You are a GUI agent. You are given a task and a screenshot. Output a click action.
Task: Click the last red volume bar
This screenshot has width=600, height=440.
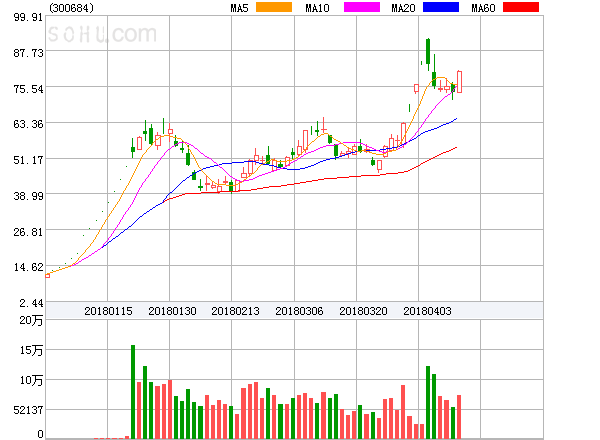click(x=459, y=417)
